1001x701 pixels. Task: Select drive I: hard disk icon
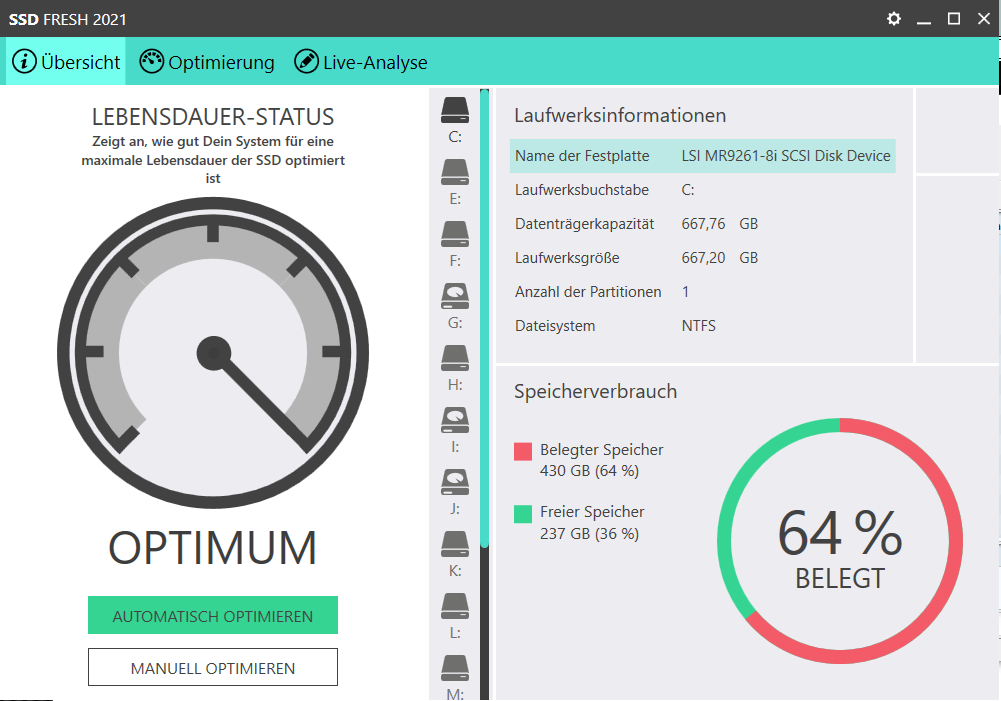455,420
